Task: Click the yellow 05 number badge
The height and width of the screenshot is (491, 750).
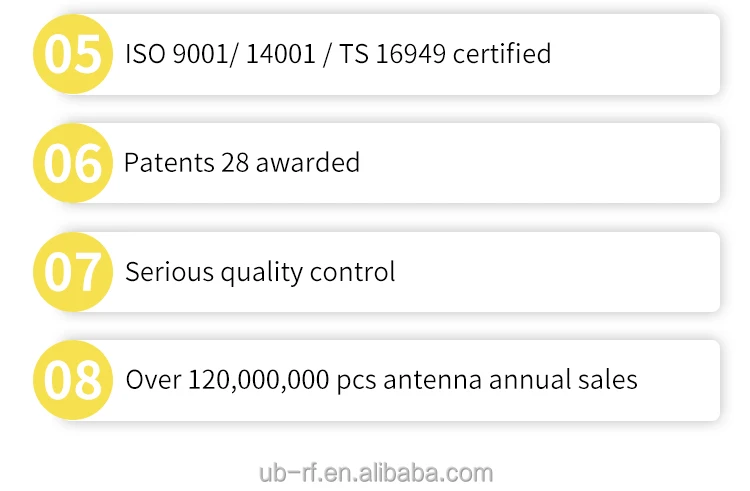Action: 73,54
